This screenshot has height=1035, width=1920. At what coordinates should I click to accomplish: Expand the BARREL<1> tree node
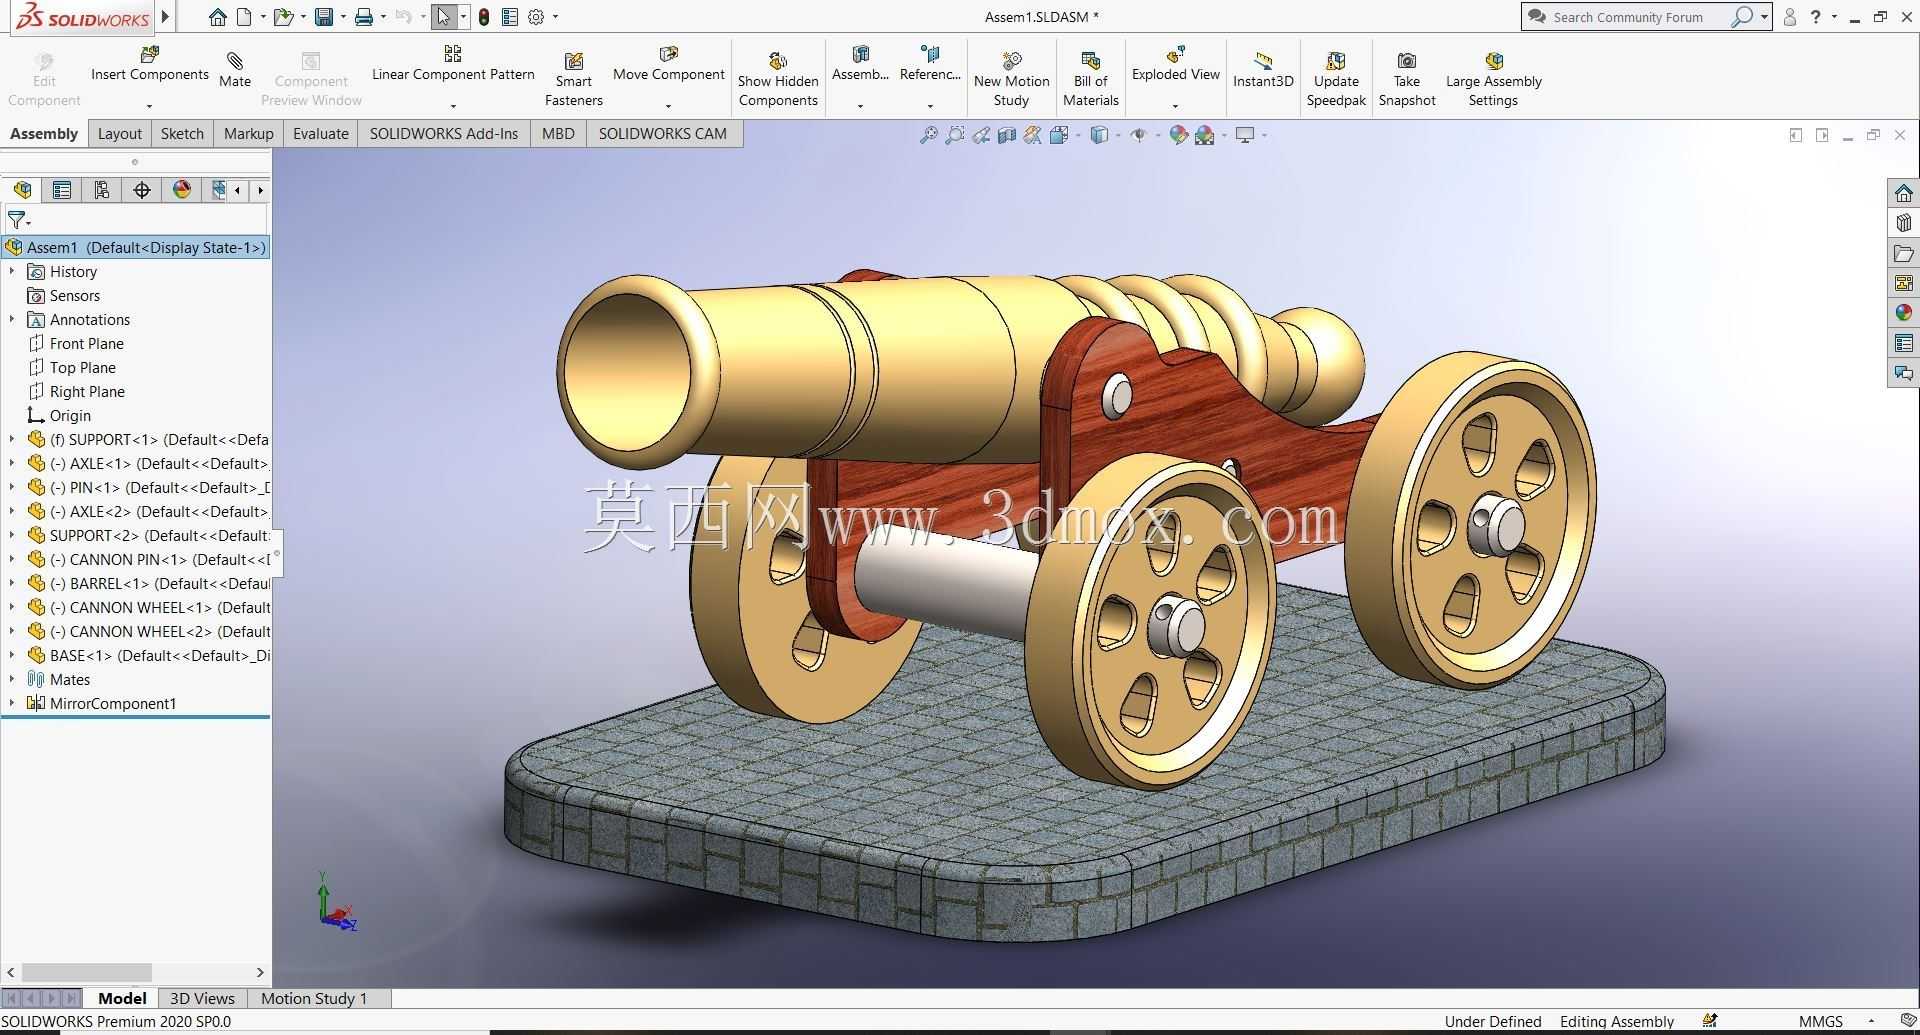pos(12,583)
